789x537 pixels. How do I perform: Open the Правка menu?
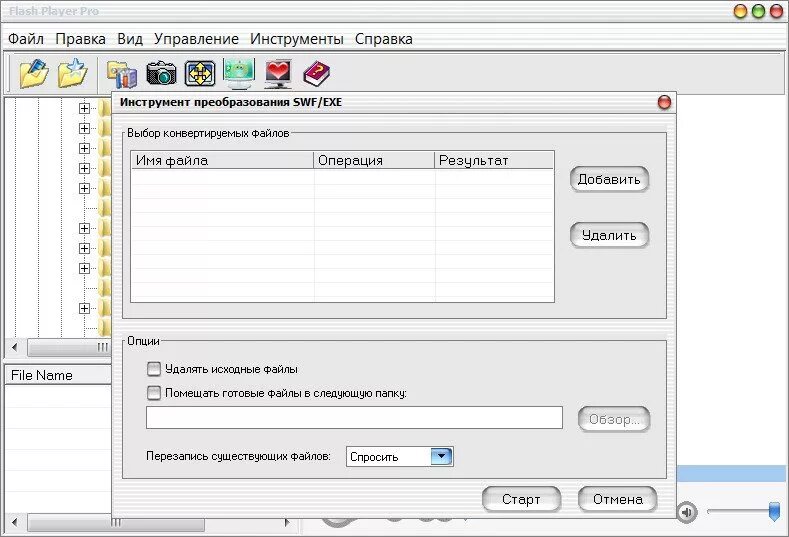81,39
